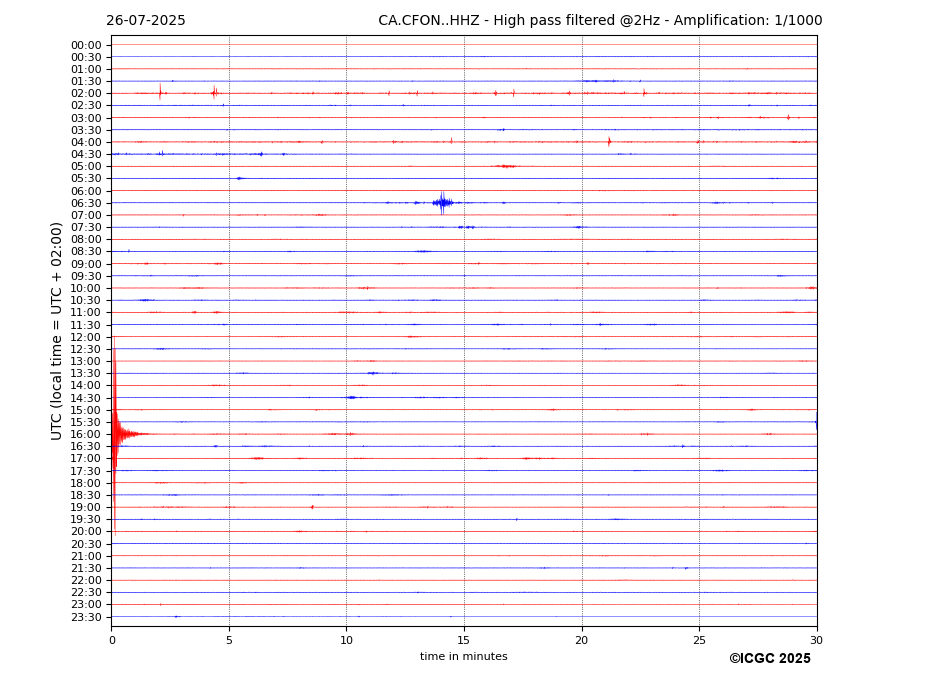Click the 16:00 row label
This screenshot has height=696, width=927.
86,434
